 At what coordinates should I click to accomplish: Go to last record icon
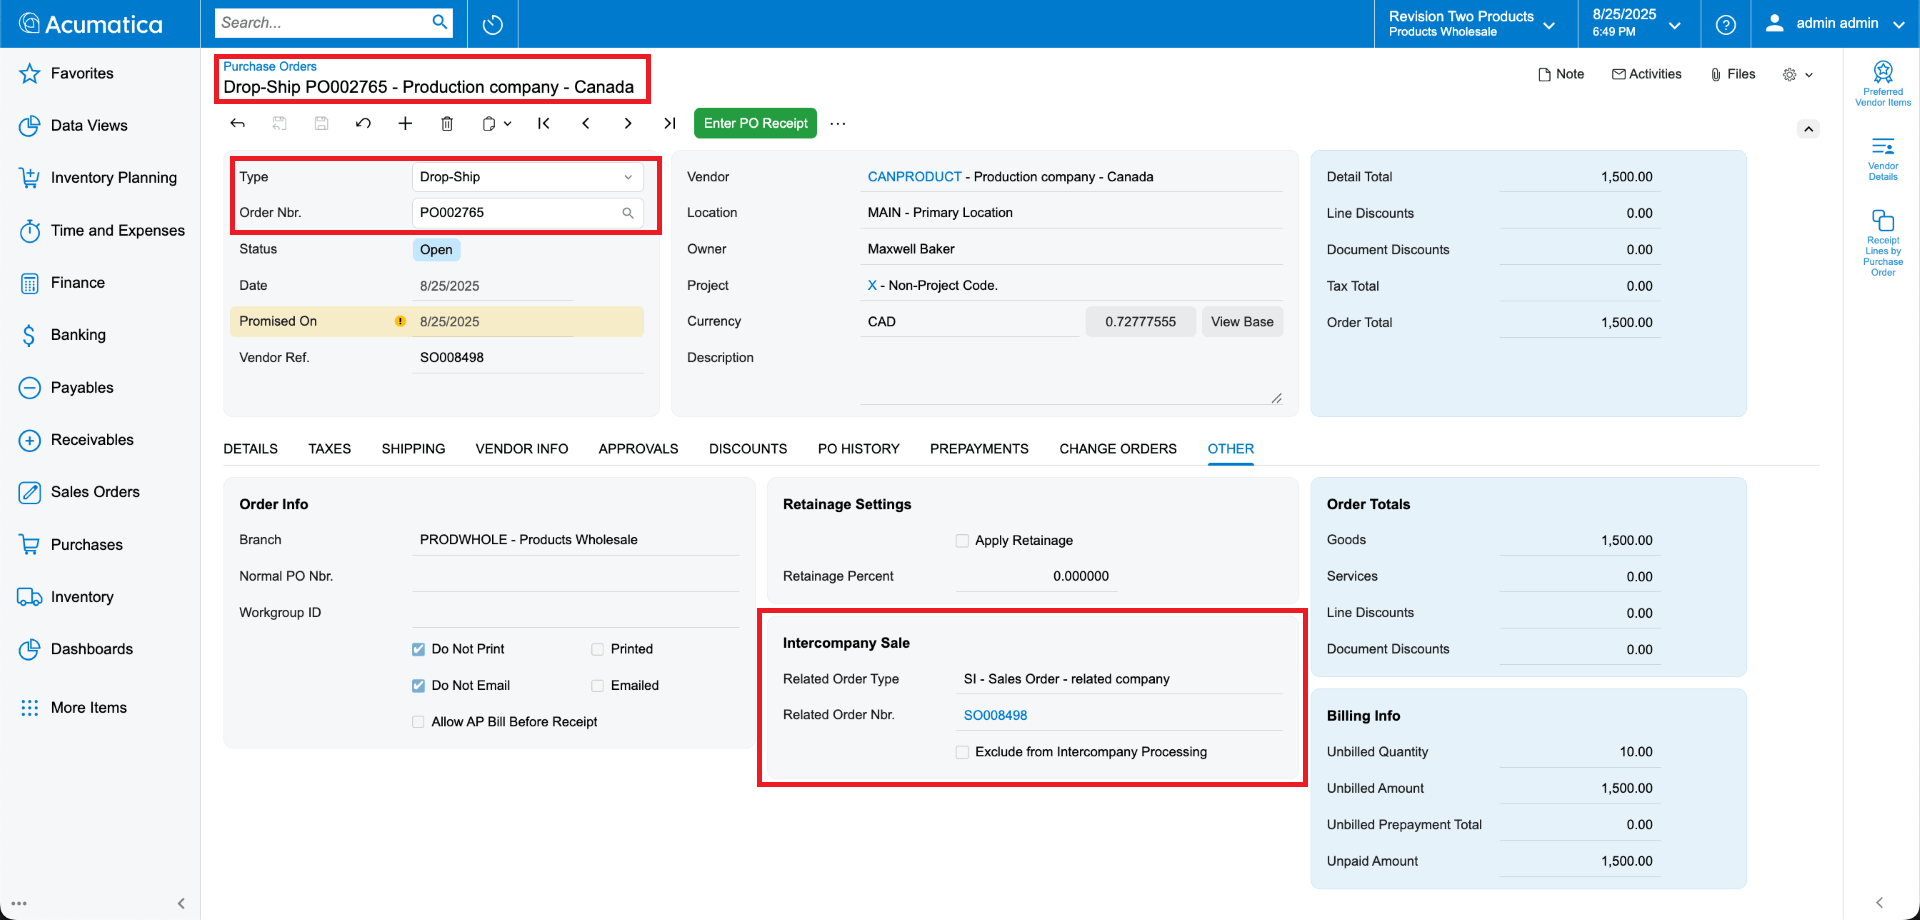(670, 123)
